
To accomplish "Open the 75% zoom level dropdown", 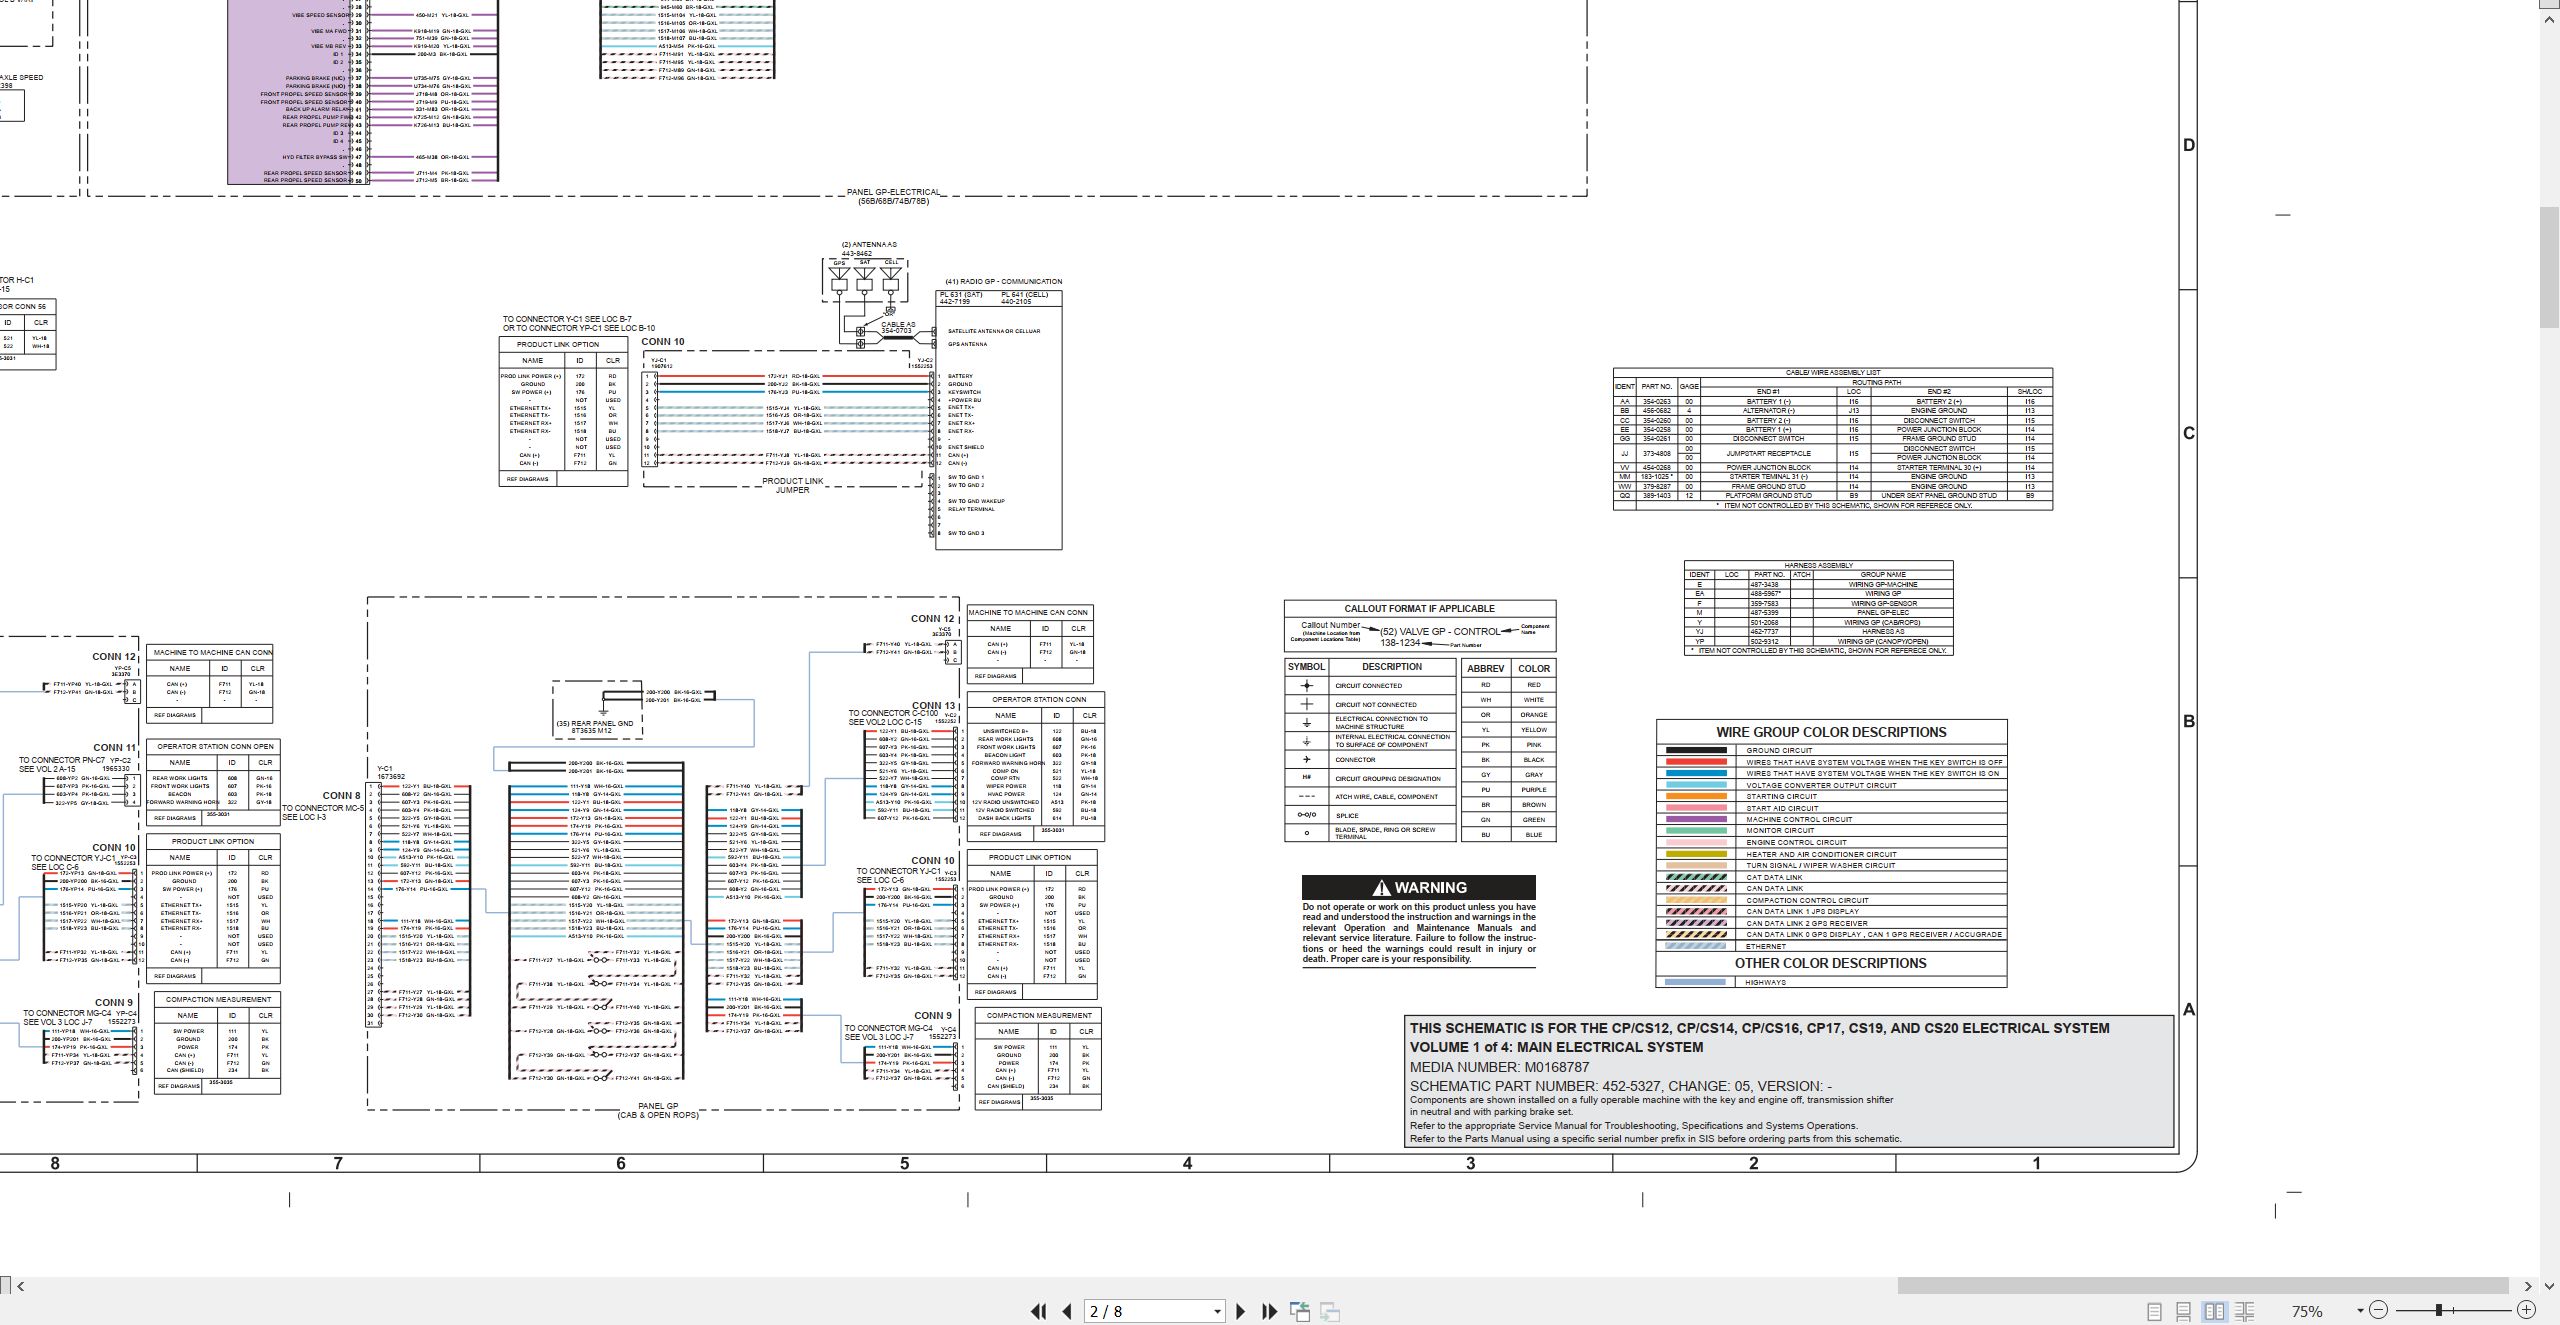I will 2360,1311.
